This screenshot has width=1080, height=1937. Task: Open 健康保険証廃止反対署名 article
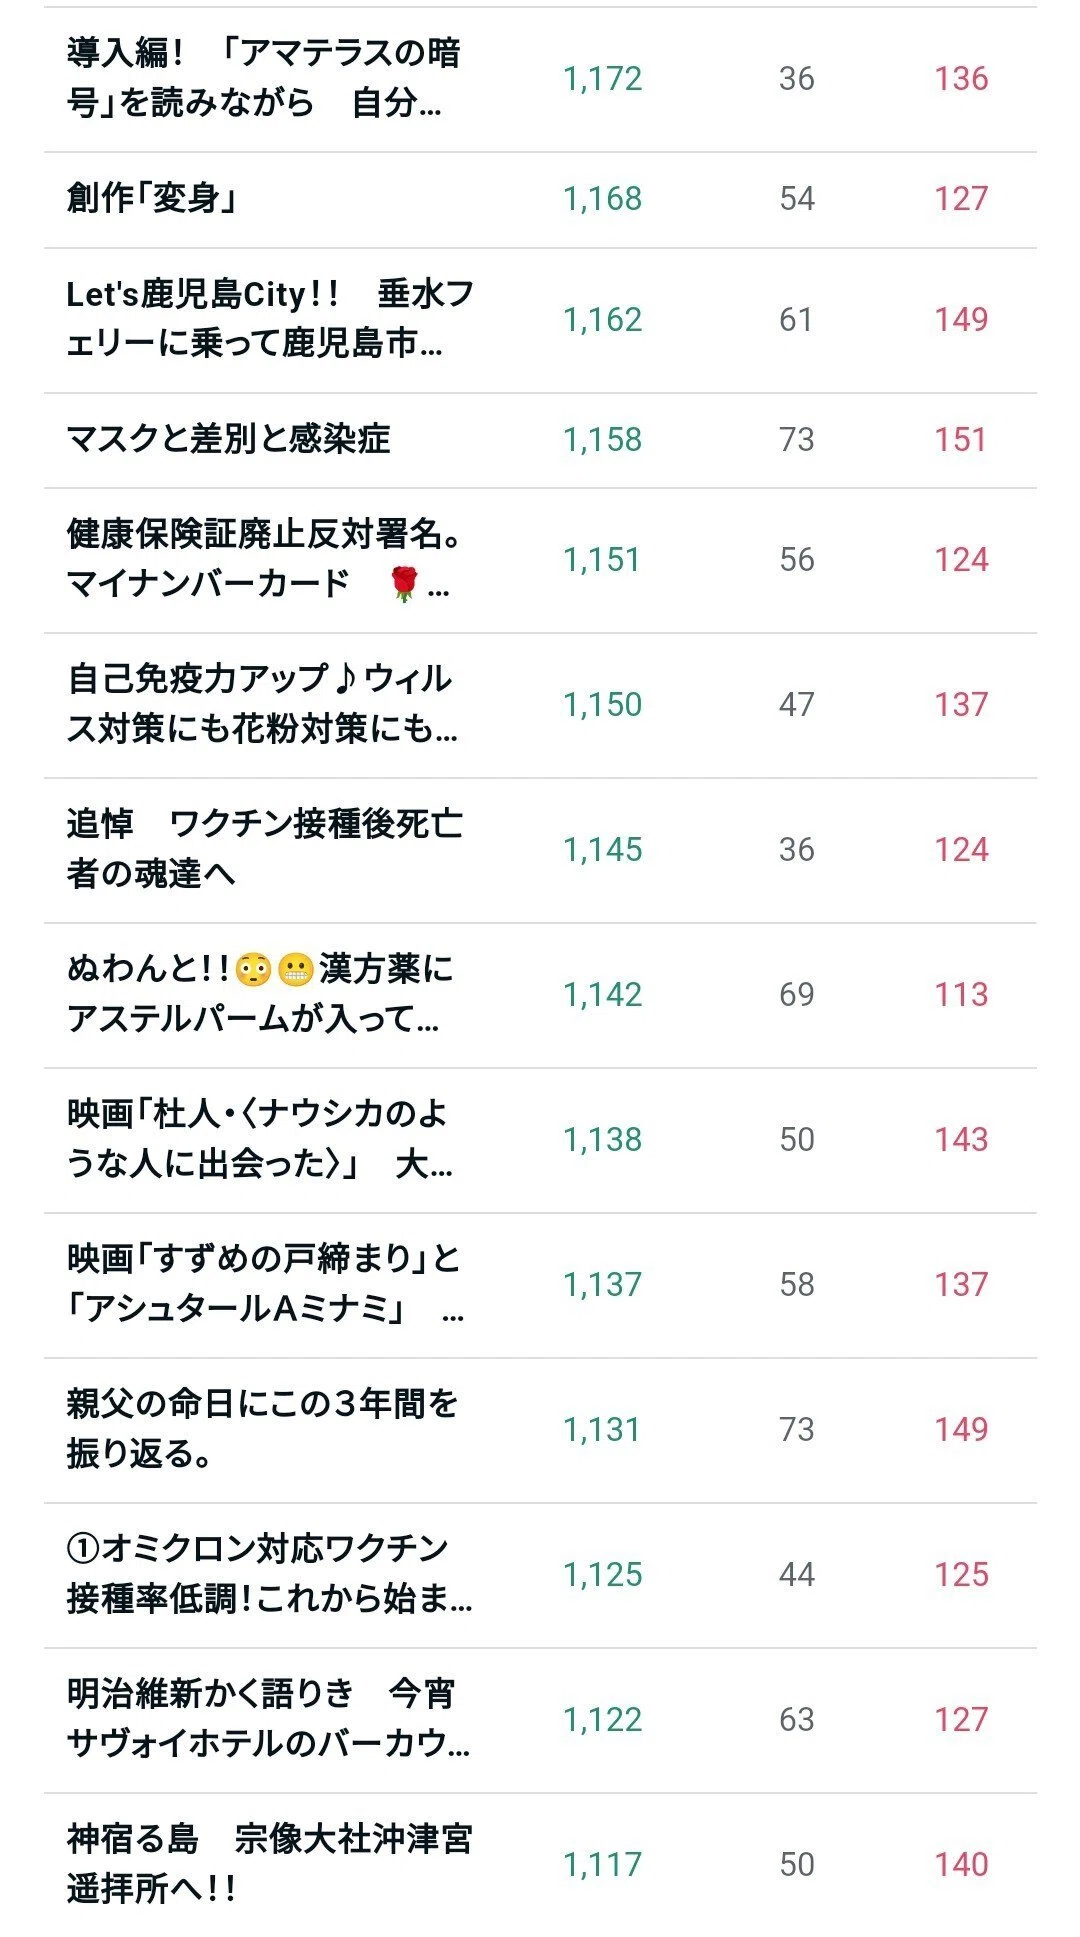pos(266,559)
